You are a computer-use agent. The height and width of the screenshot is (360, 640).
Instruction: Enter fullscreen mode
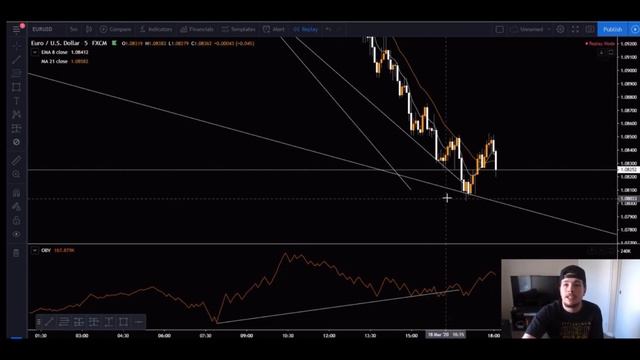point(575,29)
